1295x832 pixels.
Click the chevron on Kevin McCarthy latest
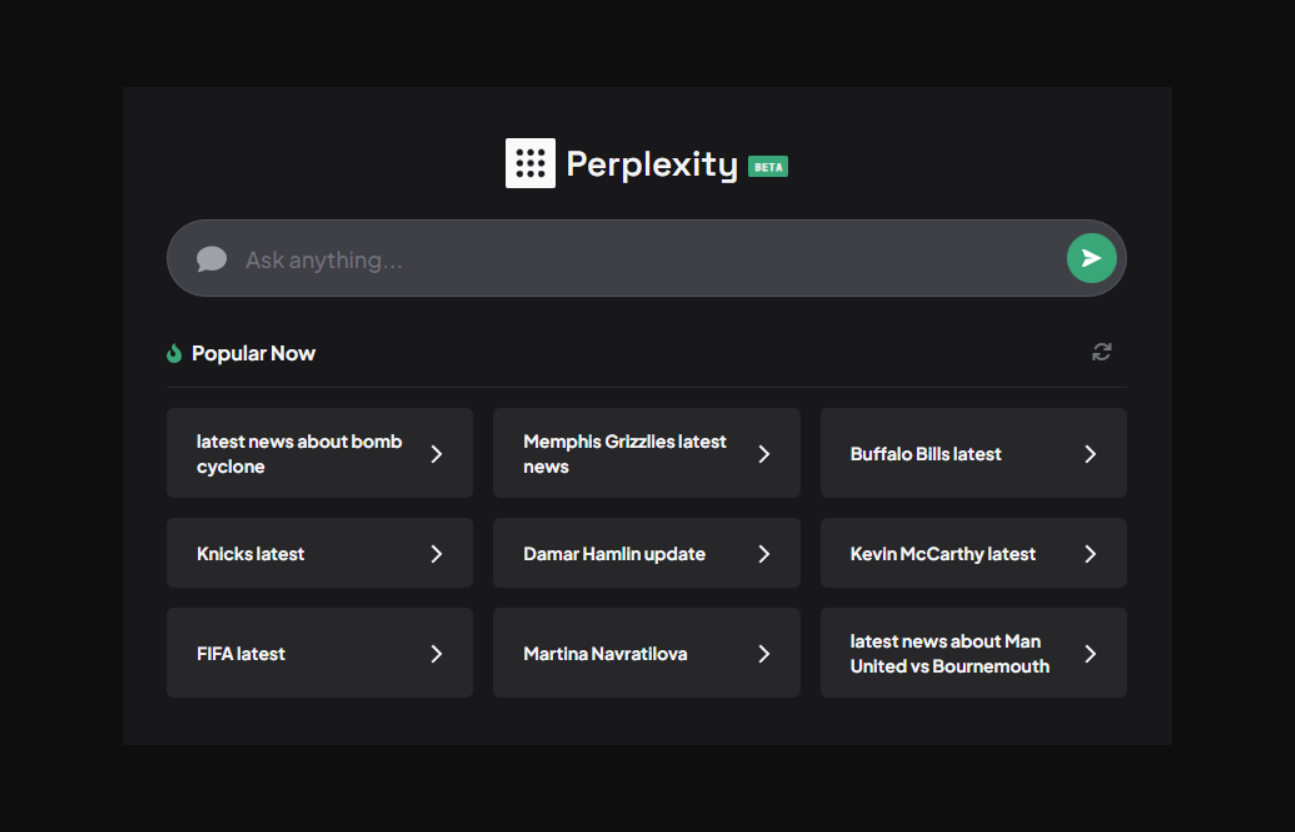pos(1090,554)
